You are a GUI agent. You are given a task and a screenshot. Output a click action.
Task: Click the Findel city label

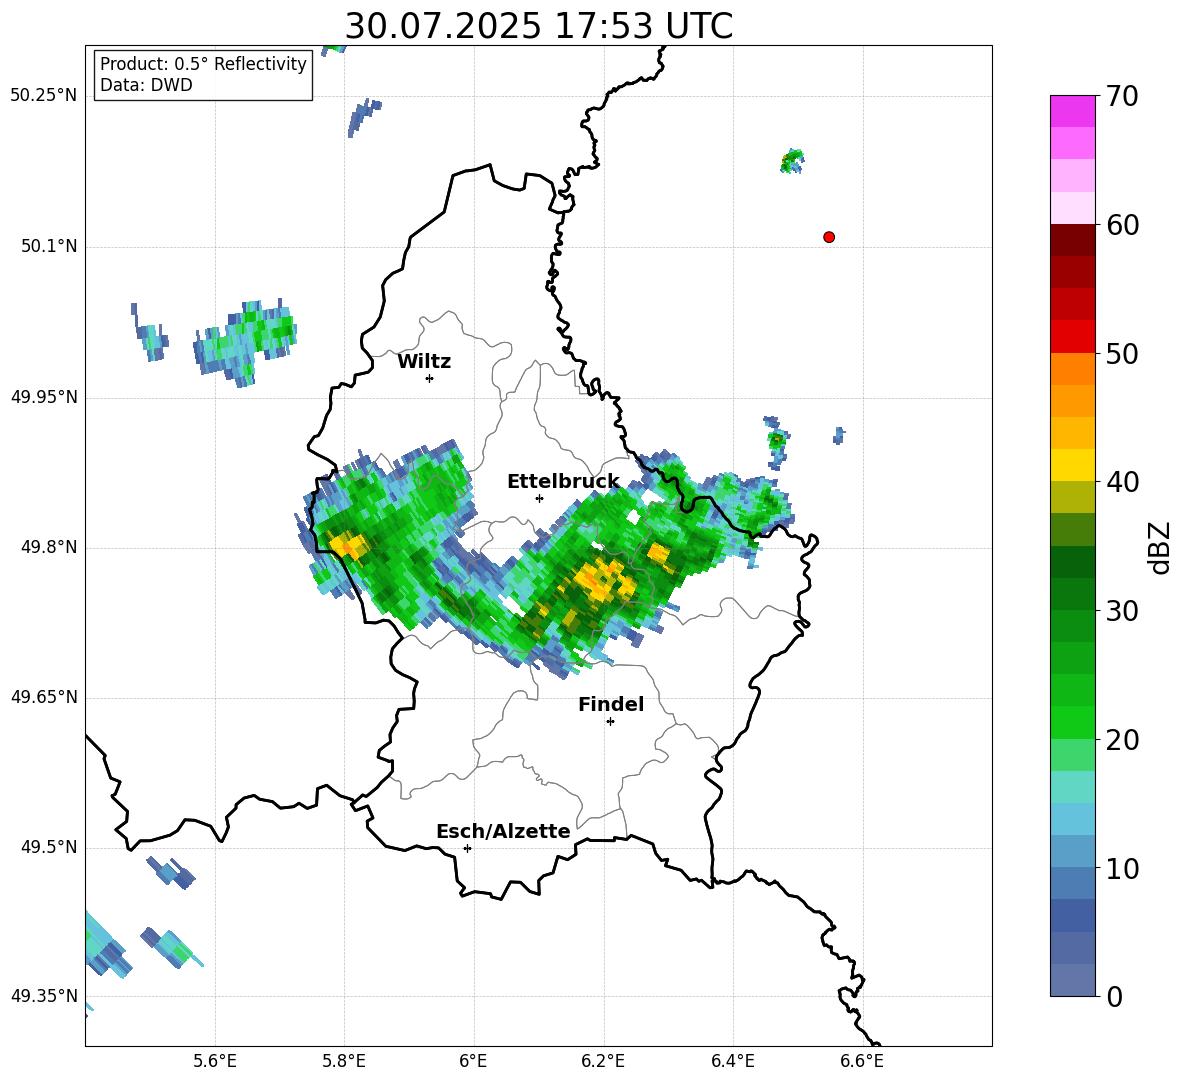[x=611, y=704]
